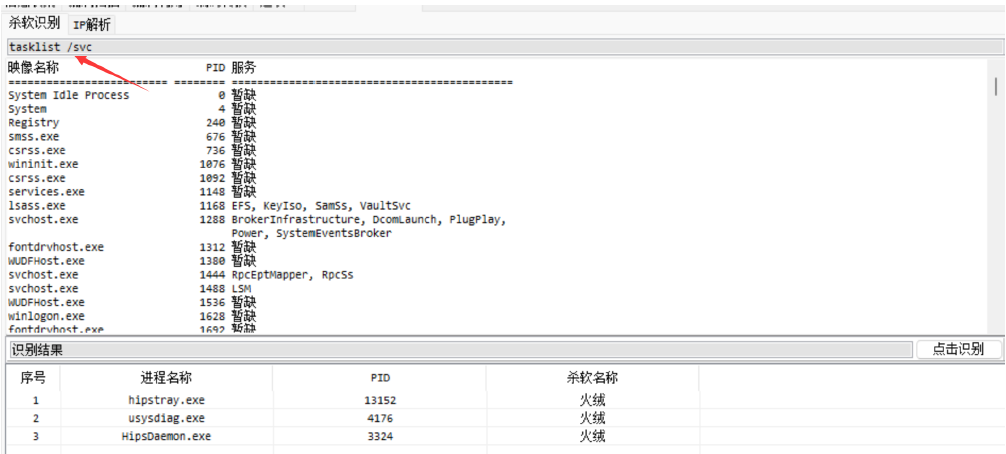Click the Power, SystemEventsBroker text line

(311, 233)
